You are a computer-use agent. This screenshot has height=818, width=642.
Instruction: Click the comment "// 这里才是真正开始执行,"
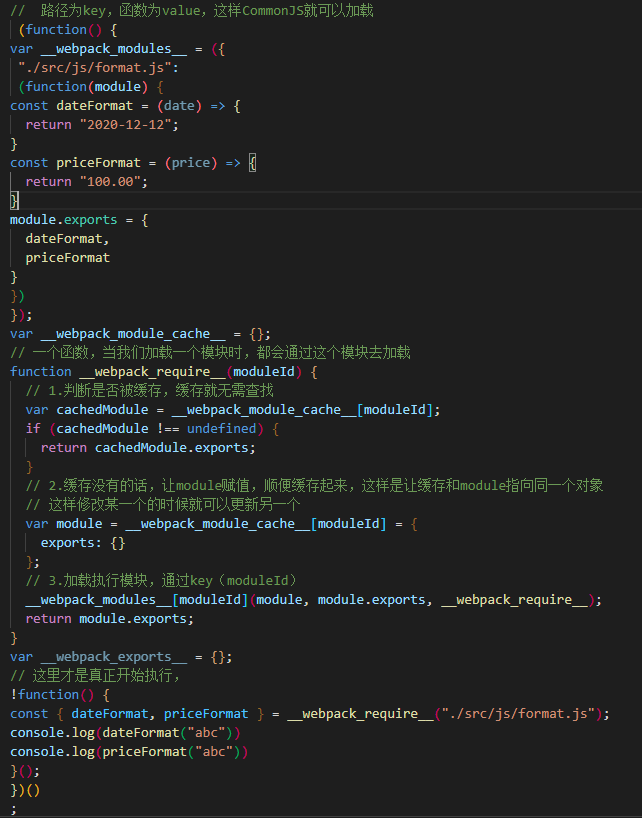click(95, 676)
